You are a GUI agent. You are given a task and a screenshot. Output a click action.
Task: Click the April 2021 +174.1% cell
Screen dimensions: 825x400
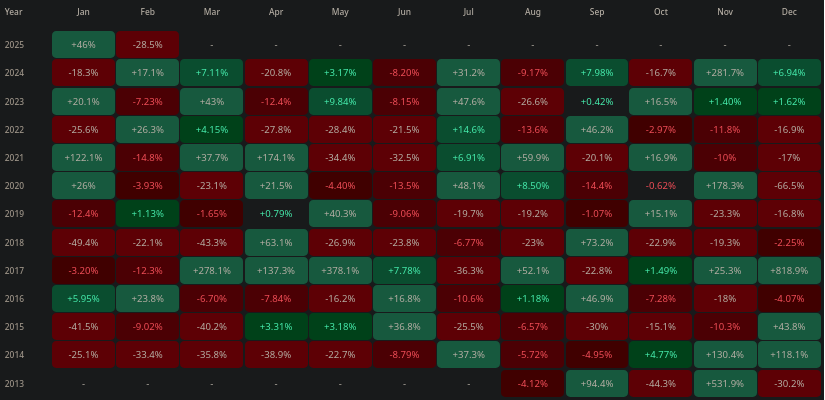pyautogui.click(x=276, y=157)
